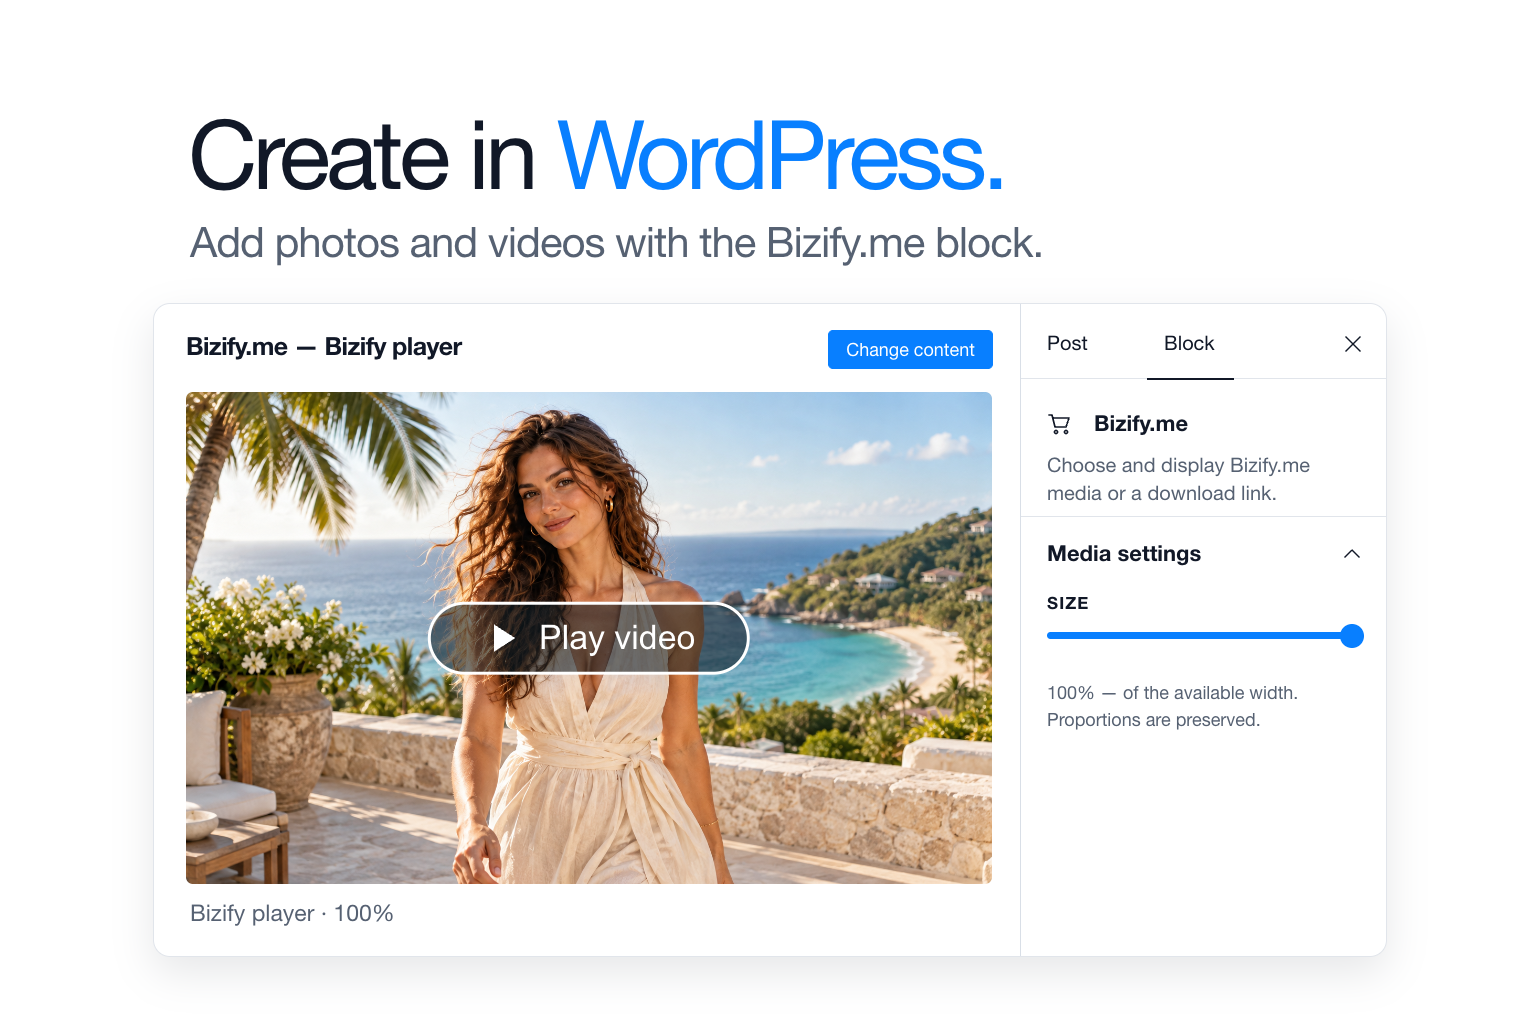The image size is (1536, 1024).
Task: Click the Bizify.me block name in sidebar
Action: pos(1141,424)
